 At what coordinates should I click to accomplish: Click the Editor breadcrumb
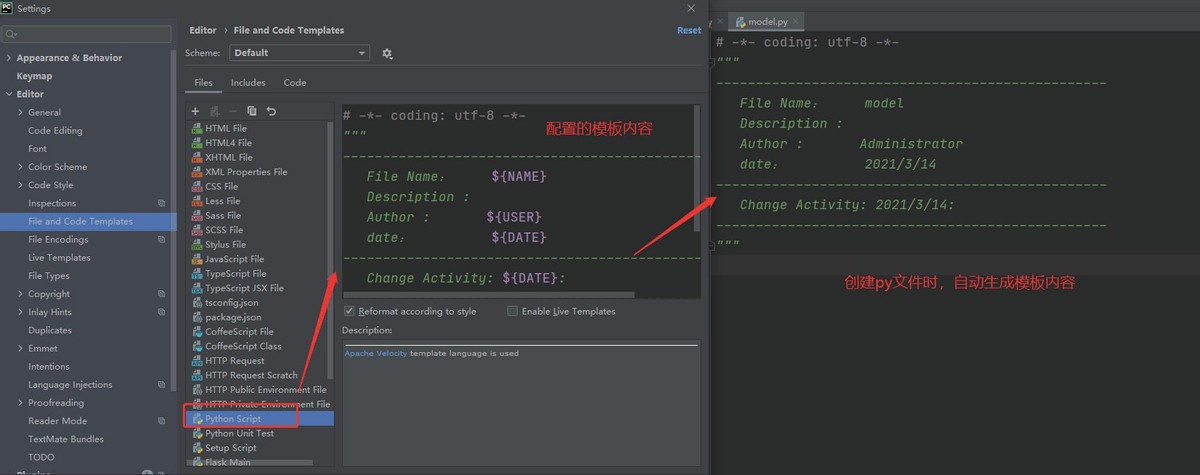[203, 31]
